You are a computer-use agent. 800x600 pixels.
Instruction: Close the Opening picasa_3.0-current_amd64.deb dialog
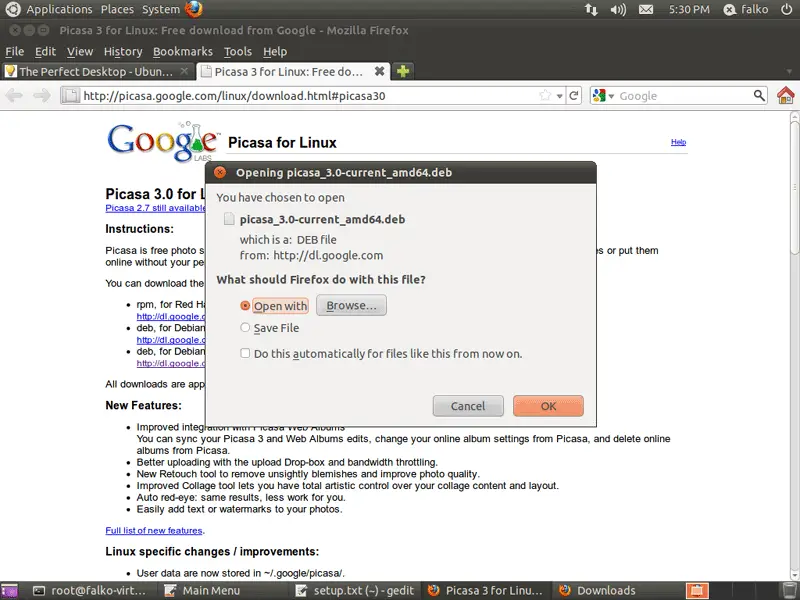(220, 172)
